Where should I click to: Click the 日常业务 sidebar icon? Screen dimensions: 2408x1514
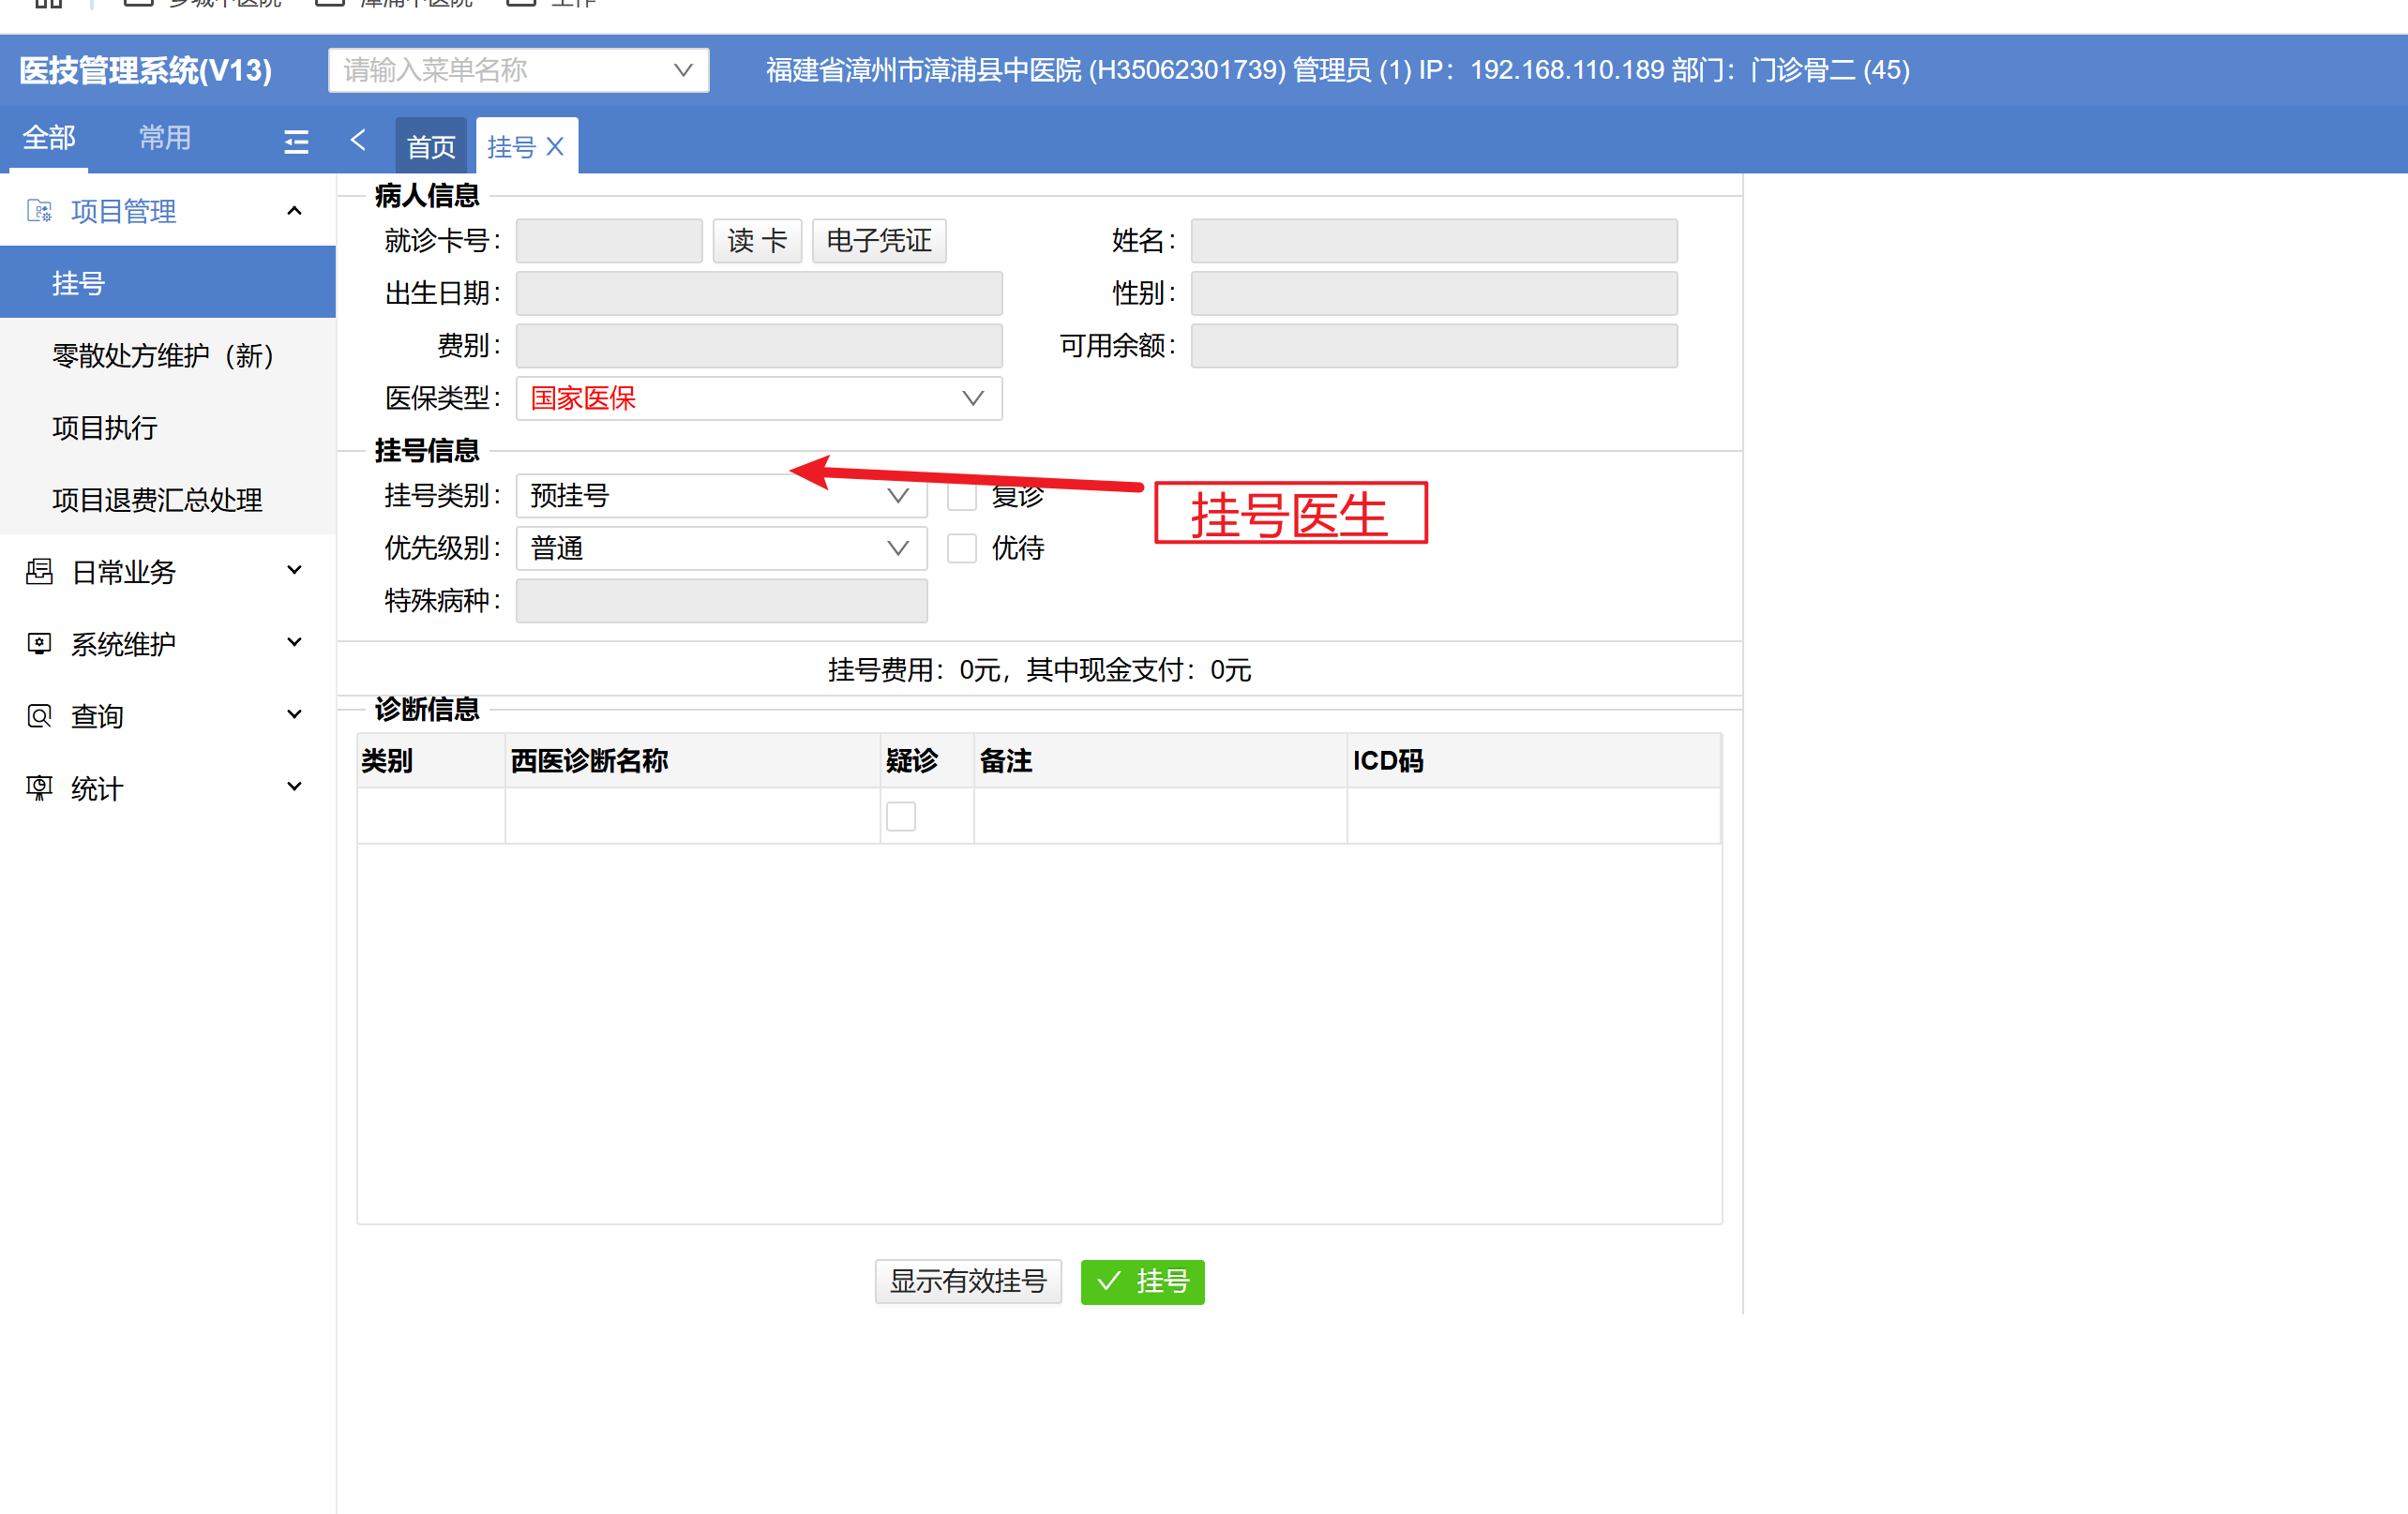(39, 571)
